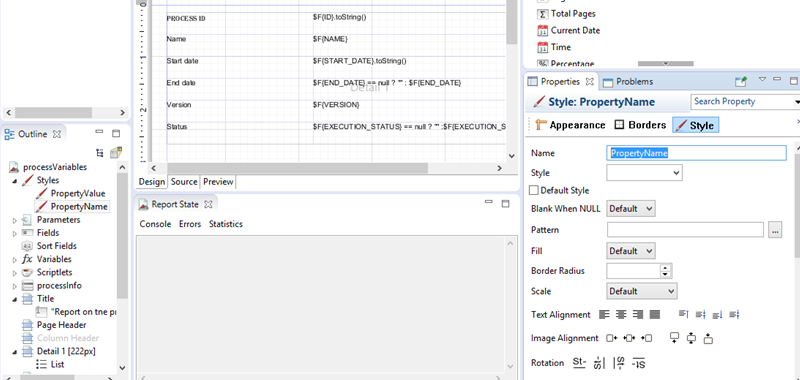Open the Scale dropdown
Viewport: 800px width, 380px height.
(x=642, y=291)
